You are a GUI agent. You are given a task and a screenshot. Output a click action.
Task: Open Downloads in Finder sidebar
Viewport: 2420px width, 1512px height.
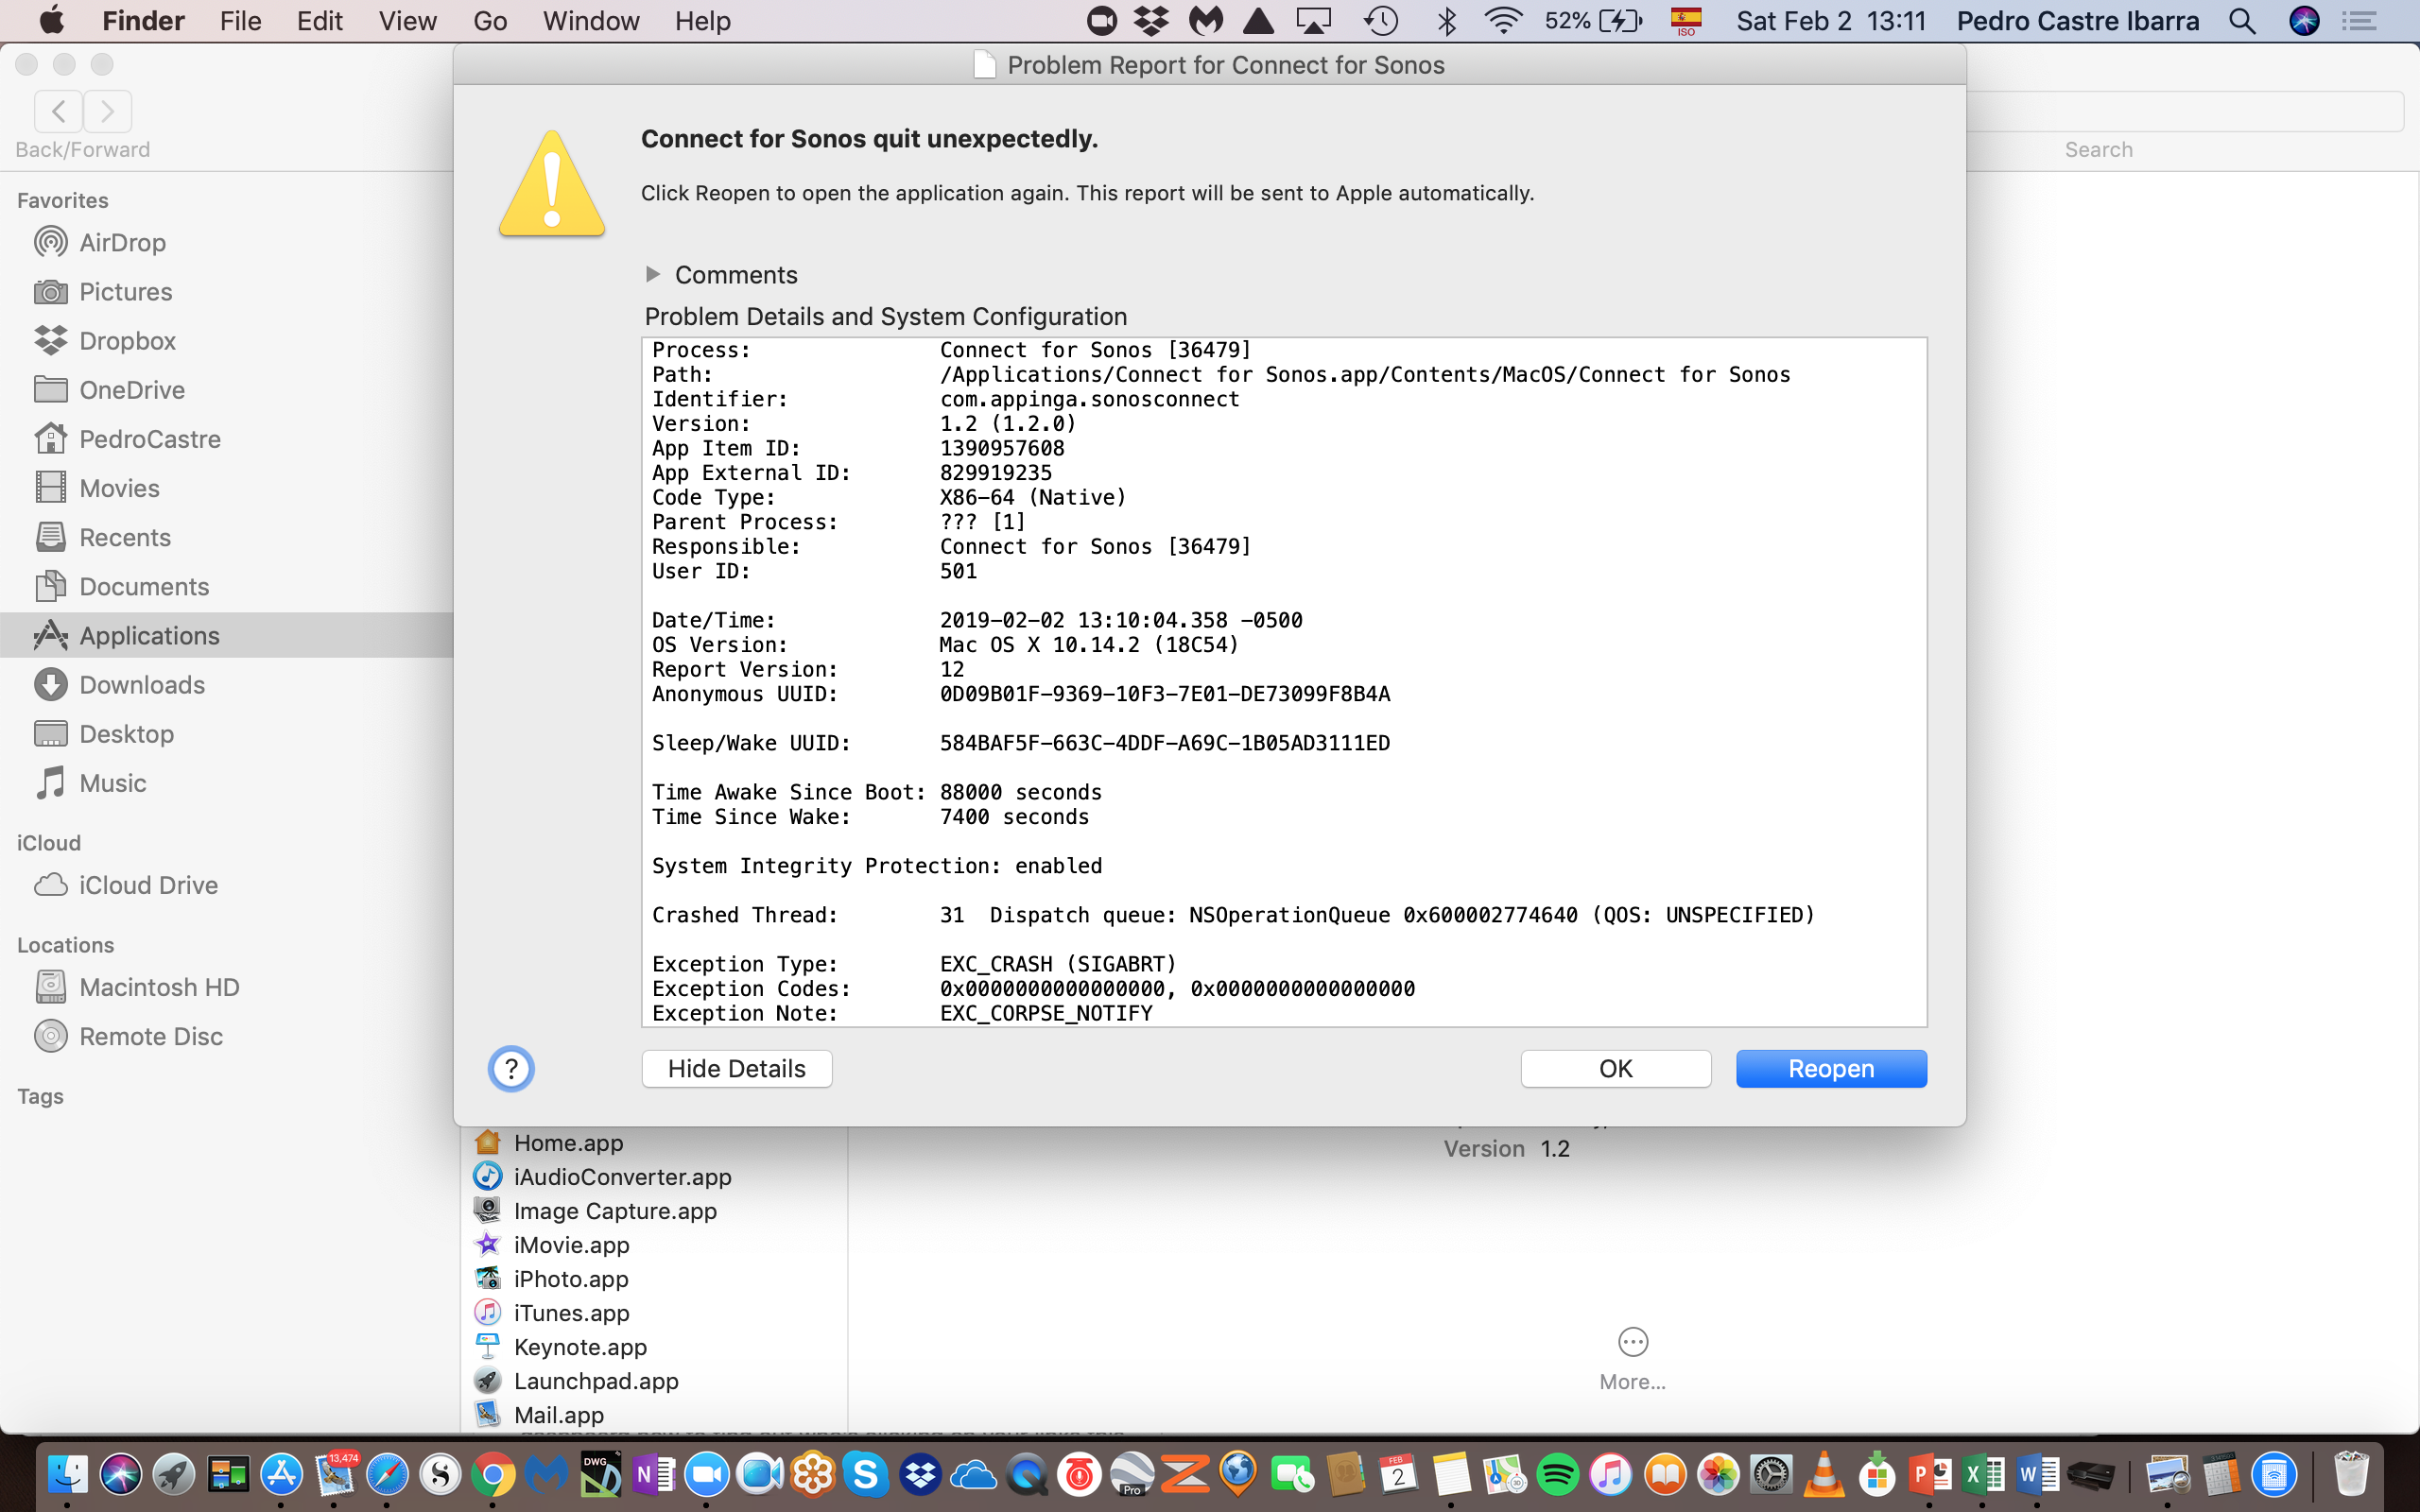pyautogui.click(x=141, y=685)
